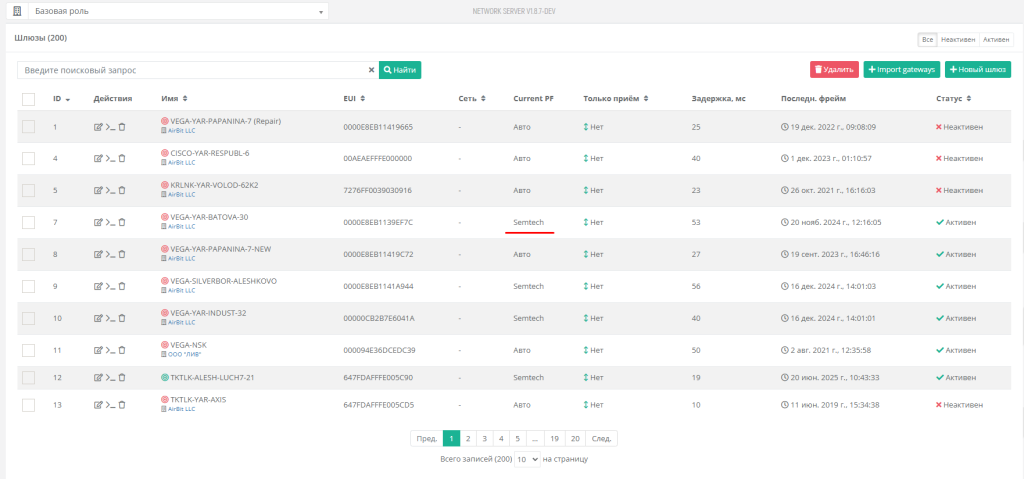Clear the search field with the X icon
Viewport: 1024px width, 479px height.
(x=371, y=70)
